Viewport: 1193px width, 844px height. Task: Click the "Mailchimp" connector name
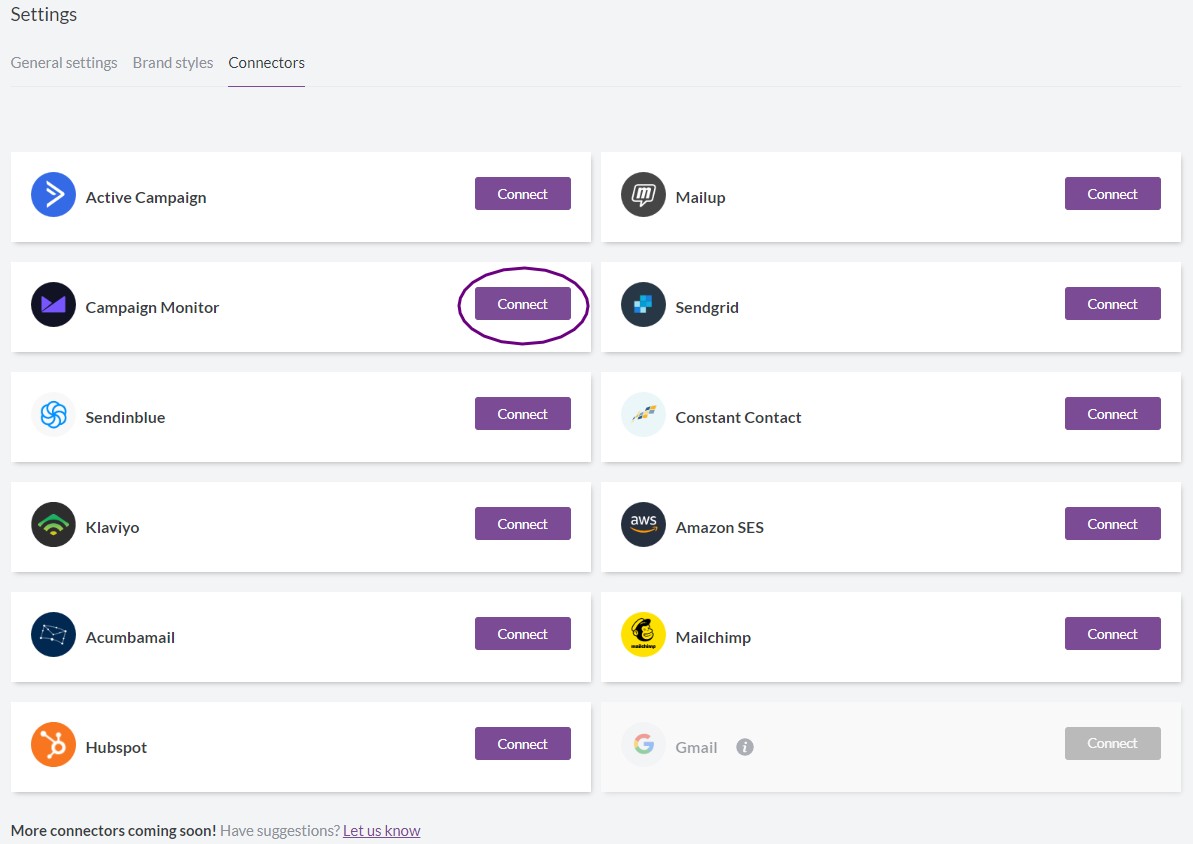pyautogui.click(x=713, y=637)
